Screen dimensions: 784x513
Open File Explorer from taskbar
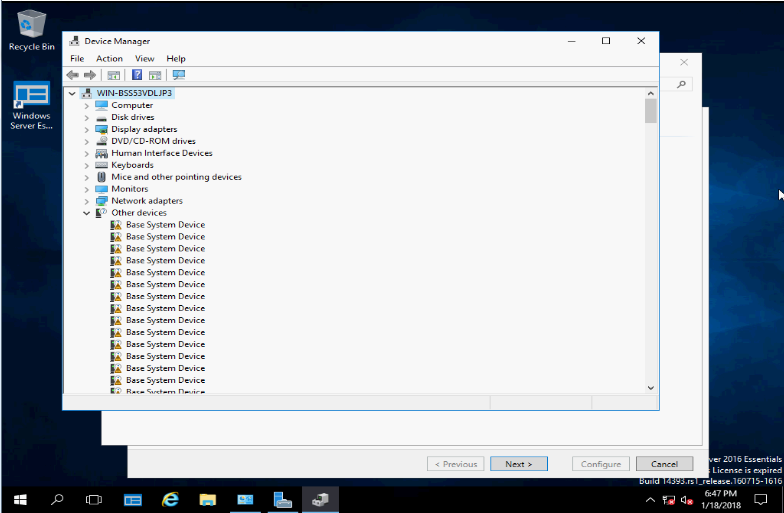[208, 500]
